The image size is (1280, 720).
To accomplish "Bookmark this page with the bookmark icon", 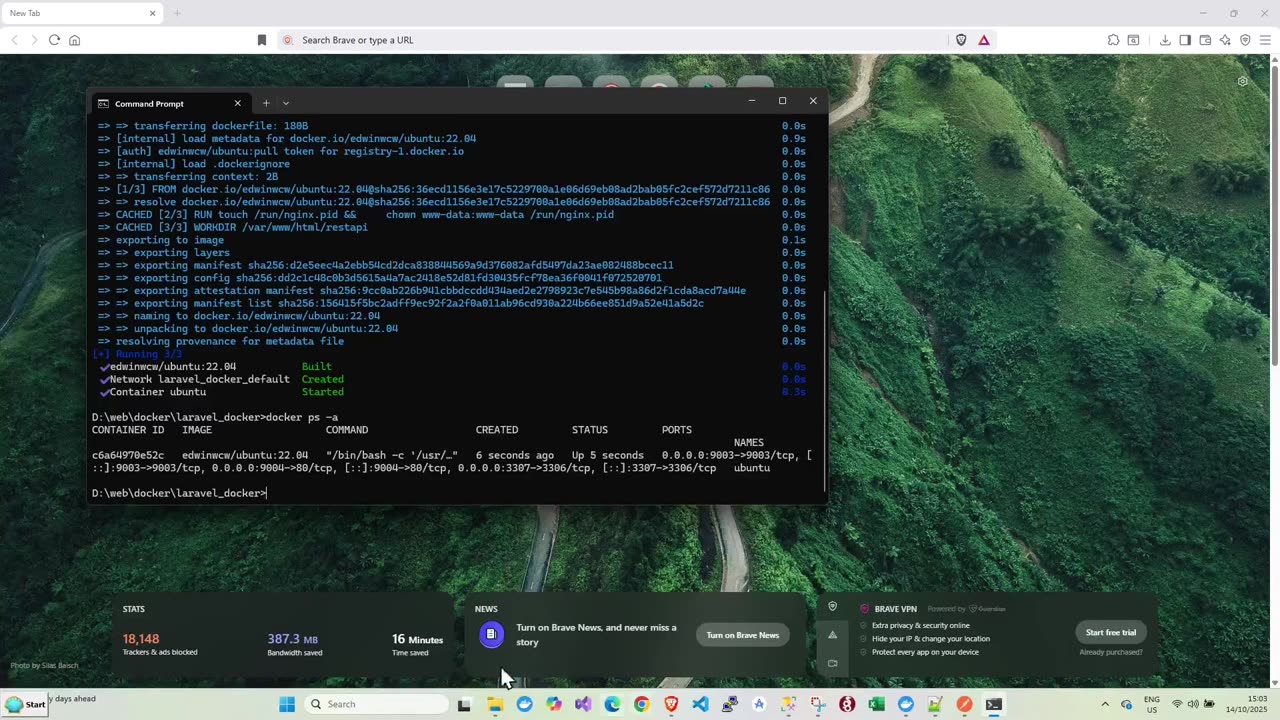I will click(x=262, y=40).
